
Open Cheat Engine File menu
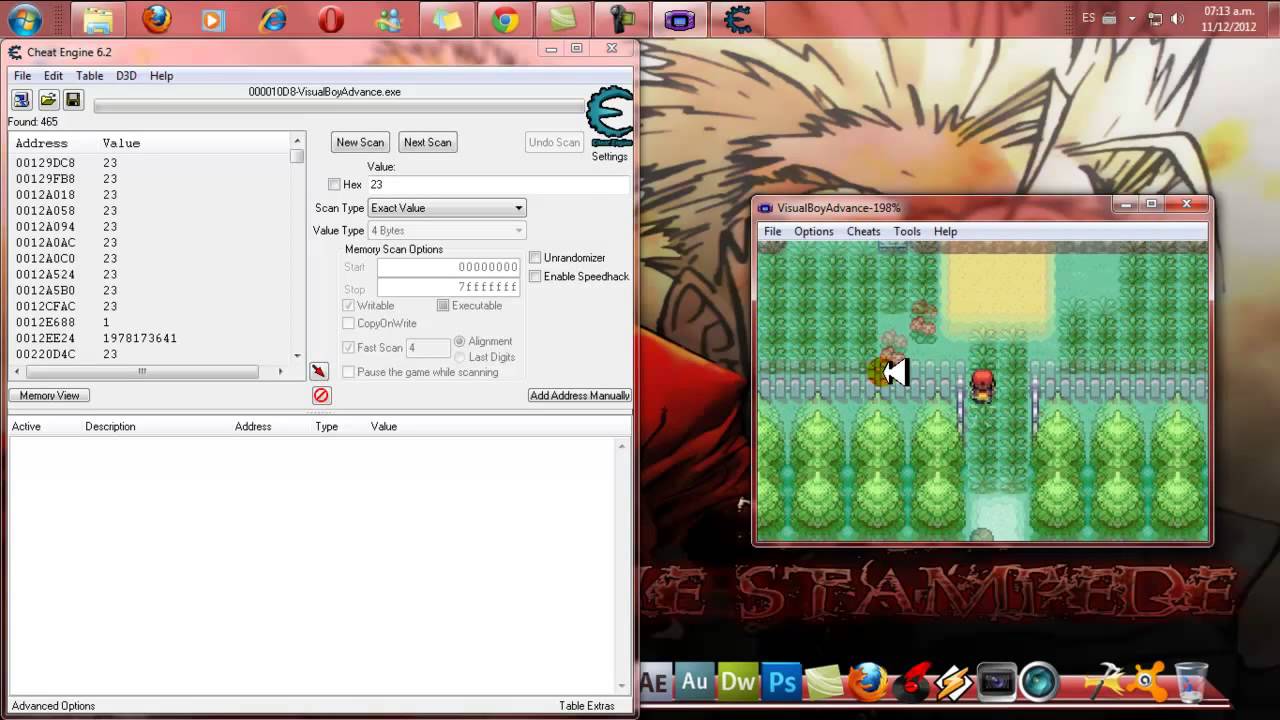coord(22,76)
